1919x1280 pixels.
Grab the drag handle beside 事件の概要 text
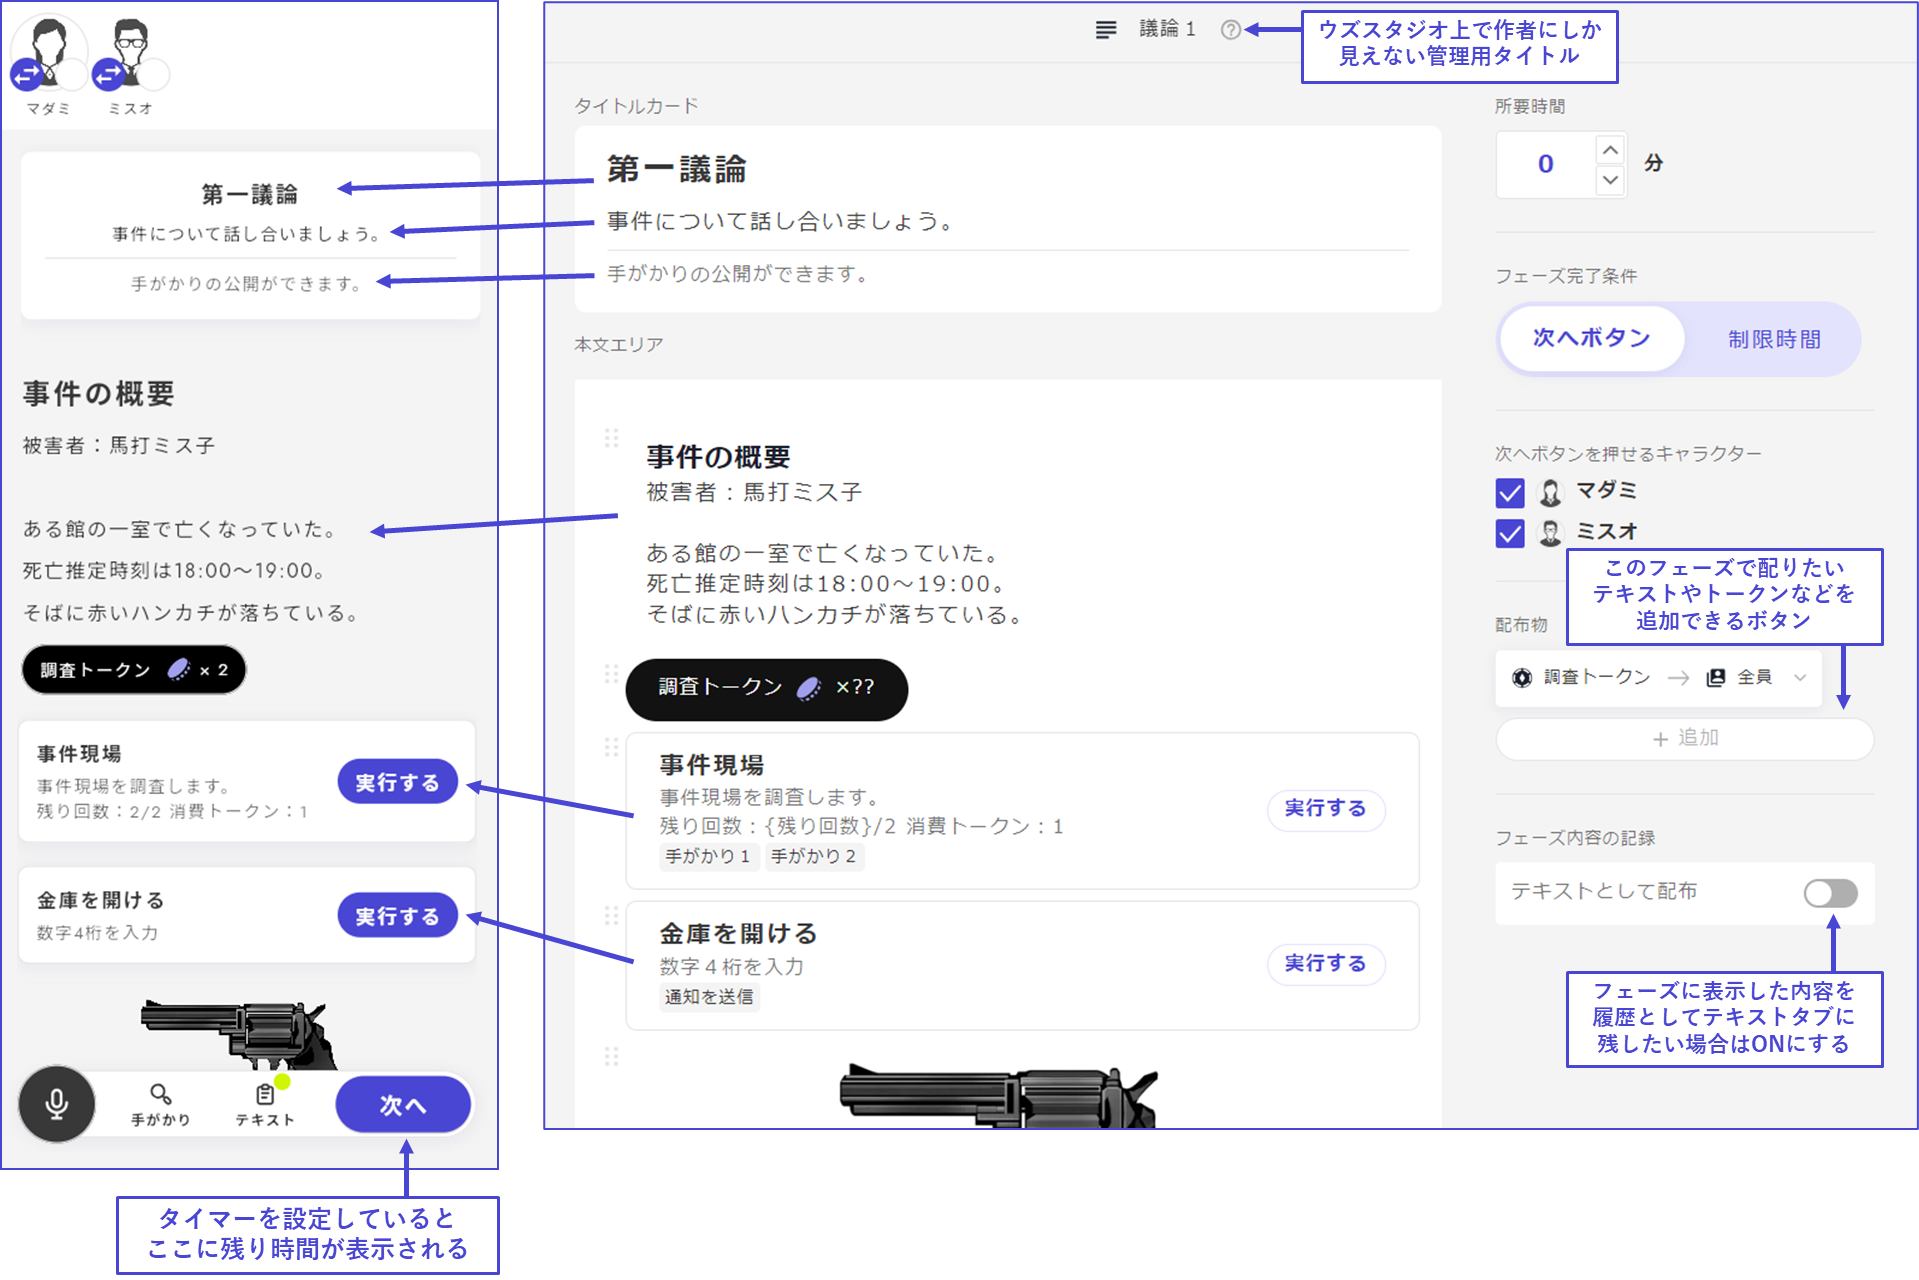[612, 438]
